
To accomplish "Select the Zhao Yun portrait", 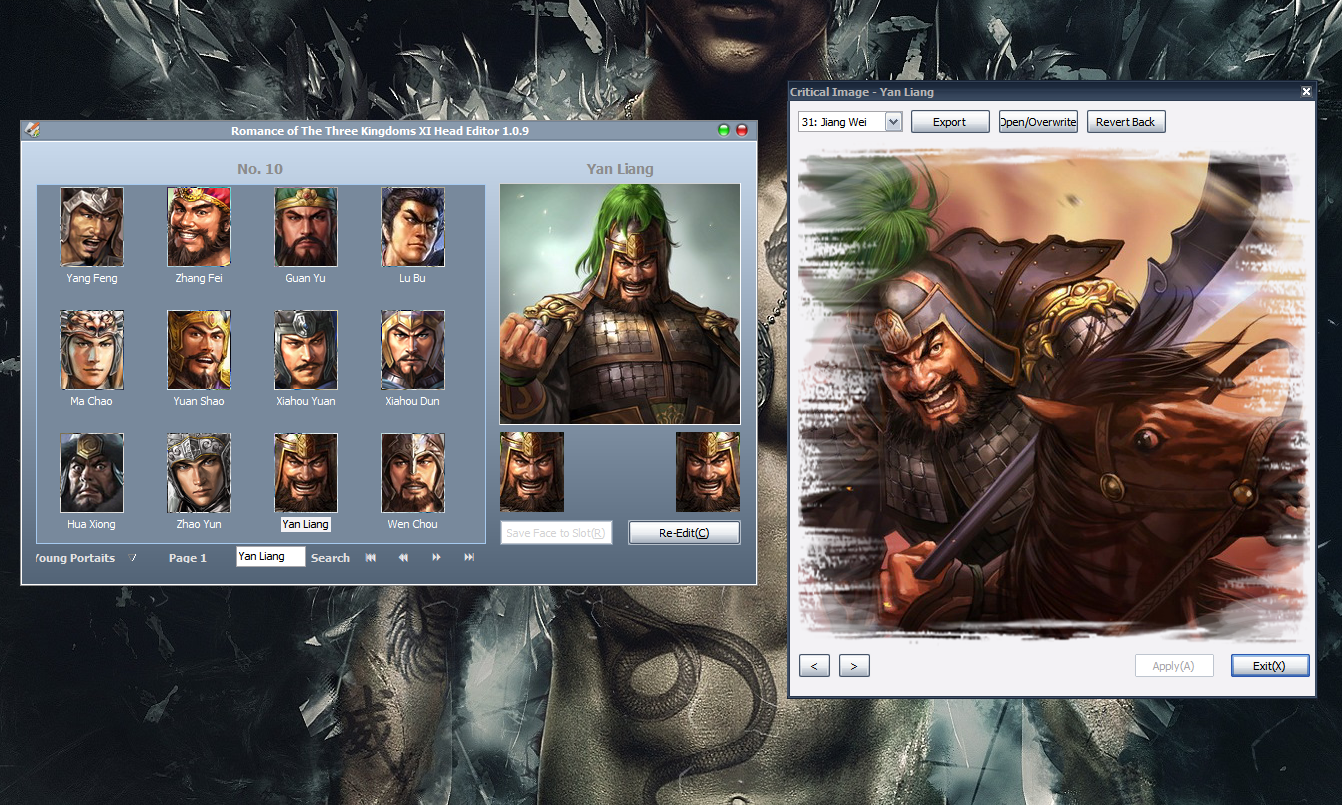I will coord(199,472).
